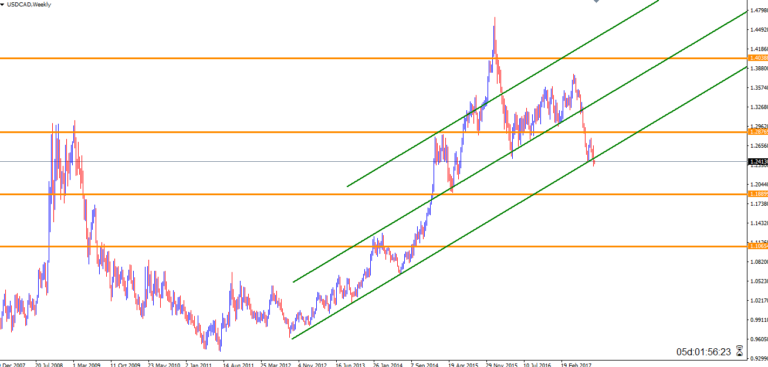
Task: Click the 7 Sep 2014 date label
Action: (x=425, y=365)
